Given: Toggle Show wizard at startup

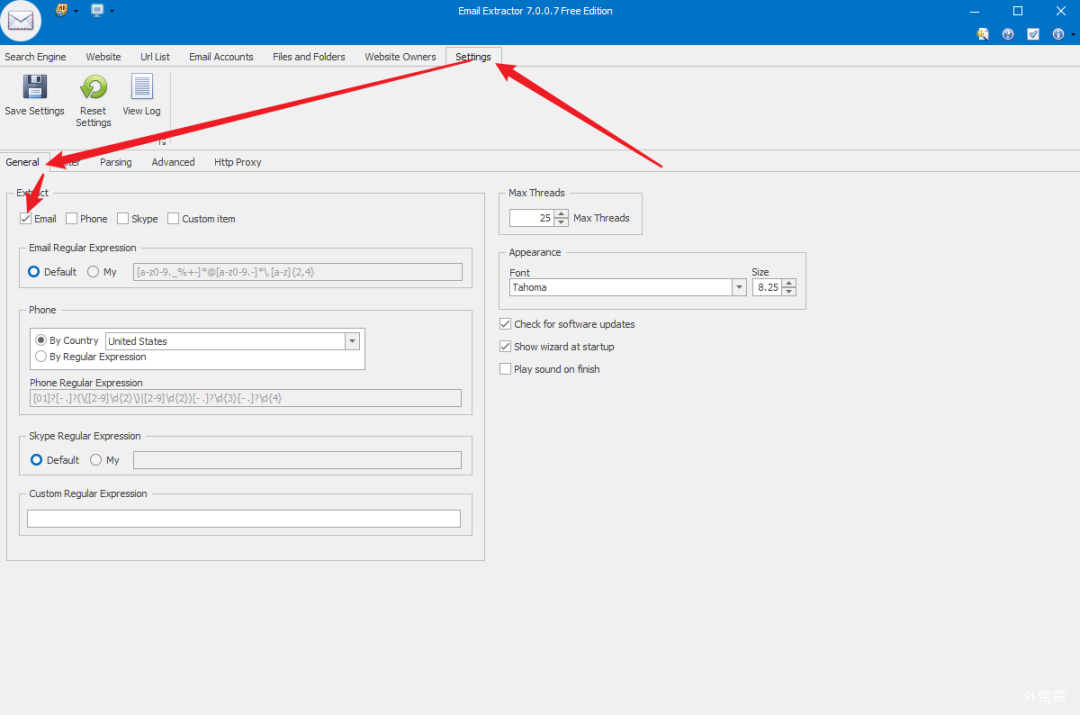Looking at the screenshot, I should click(505, 346).
